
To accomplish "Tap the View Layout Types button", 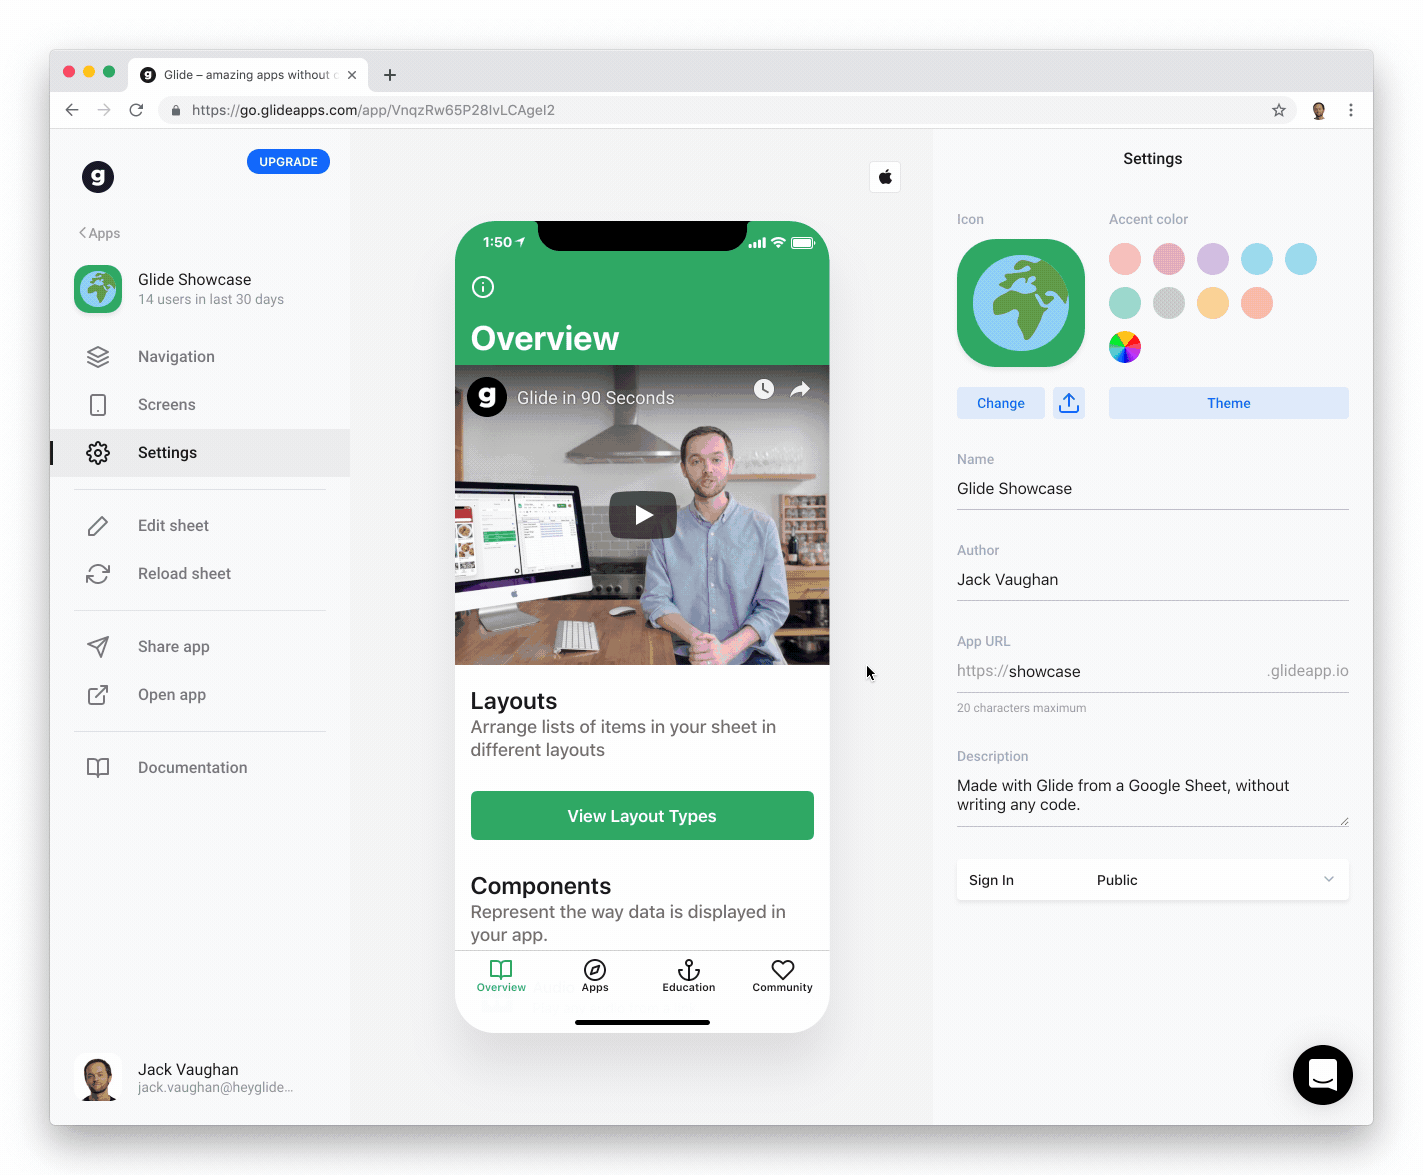I will point(642,816).
